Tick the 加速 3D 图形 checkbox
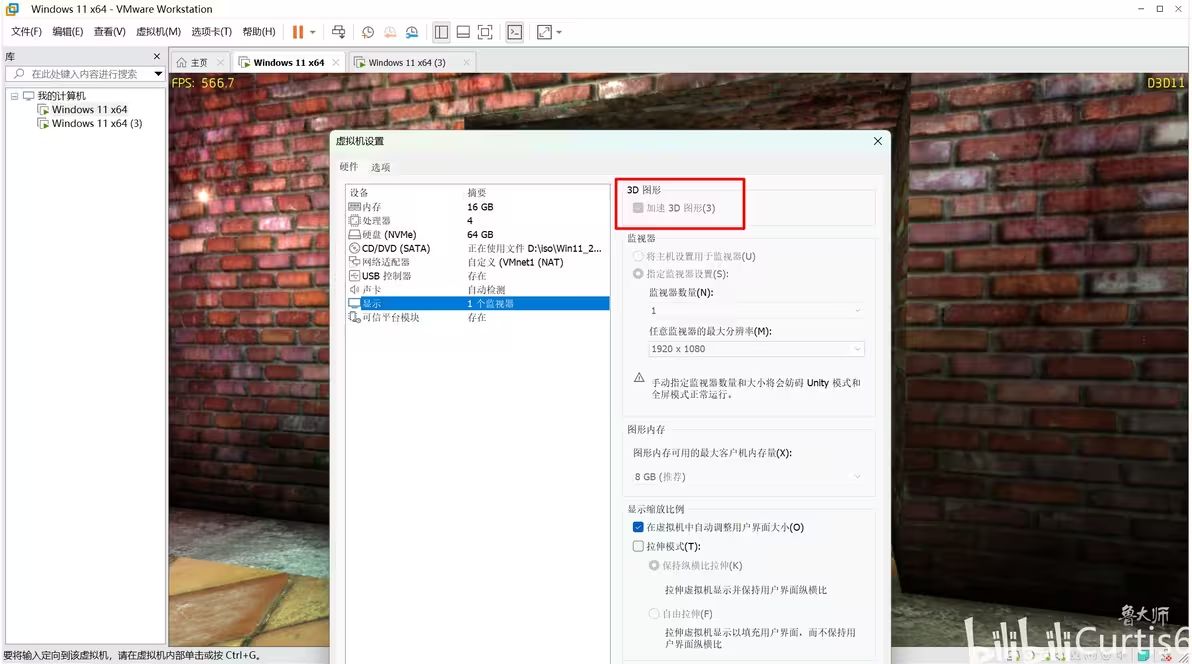The image size is (1192, 664). tap(638, 208)
